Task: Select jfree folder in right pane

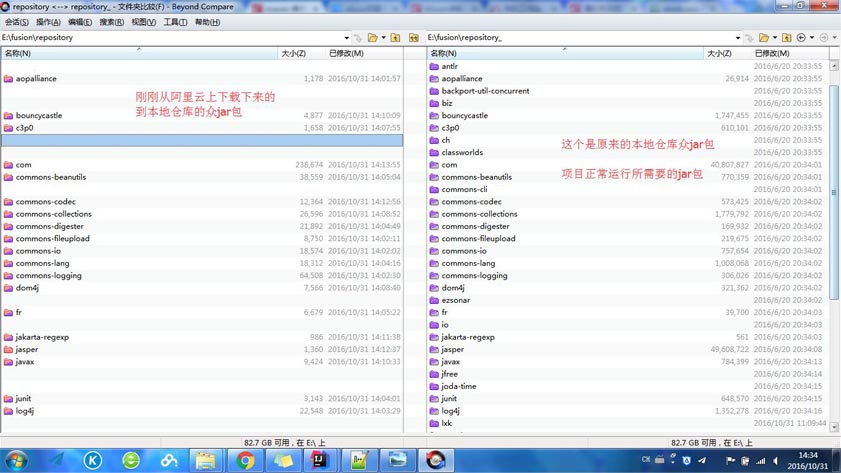Action: [449, 374]
